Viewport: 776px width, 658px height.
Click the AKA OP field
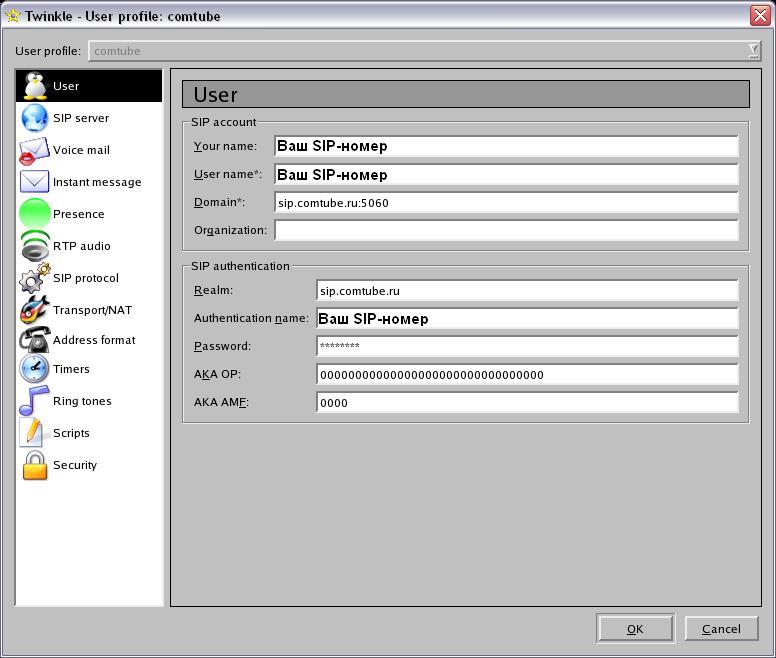click(x=528, y=375)
